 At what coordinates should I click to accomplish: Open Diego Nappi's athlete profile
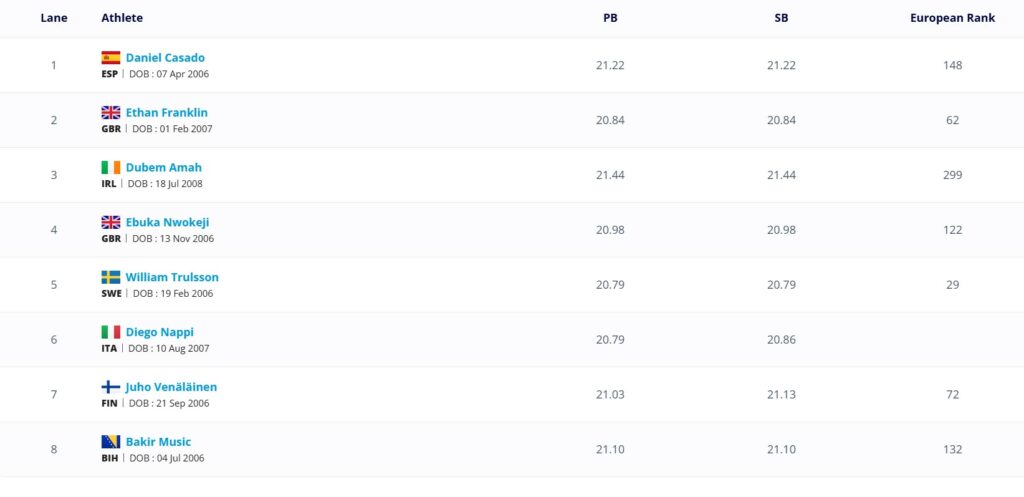(160, 332)
